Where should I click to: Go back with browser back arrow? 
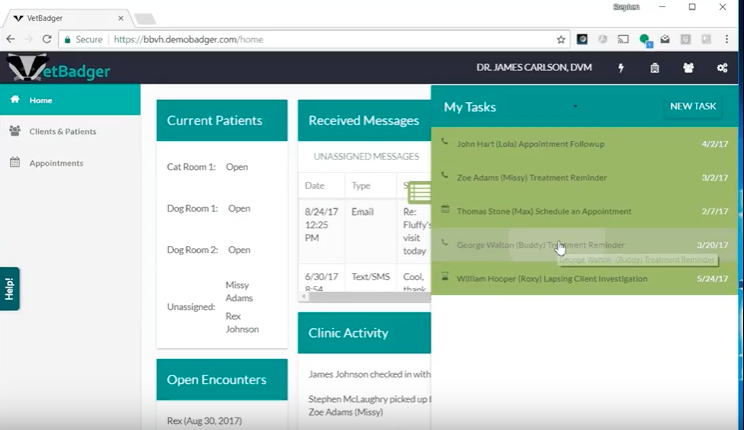[x=11, y=39]
